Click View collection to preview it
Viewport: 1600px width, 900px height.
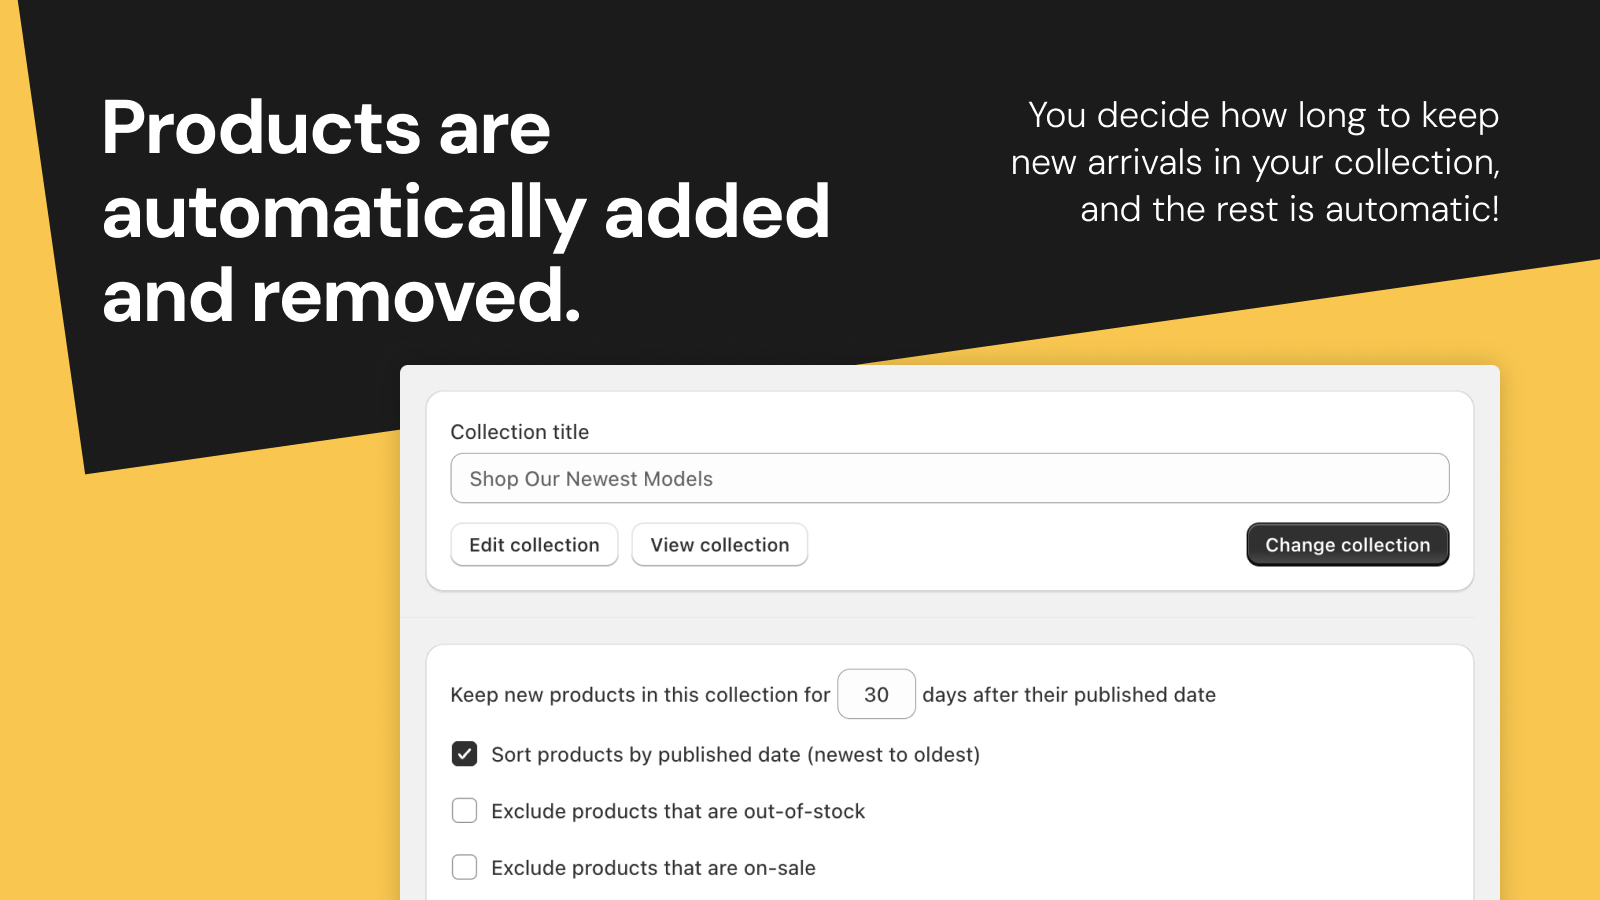[719, 544]
